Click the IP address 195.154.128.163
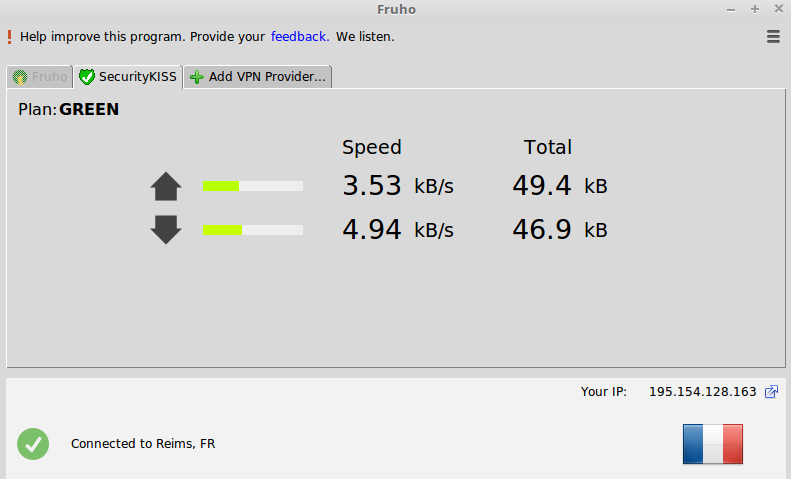The height and width of the screenshot is (479, 791). tap(702, 392)
